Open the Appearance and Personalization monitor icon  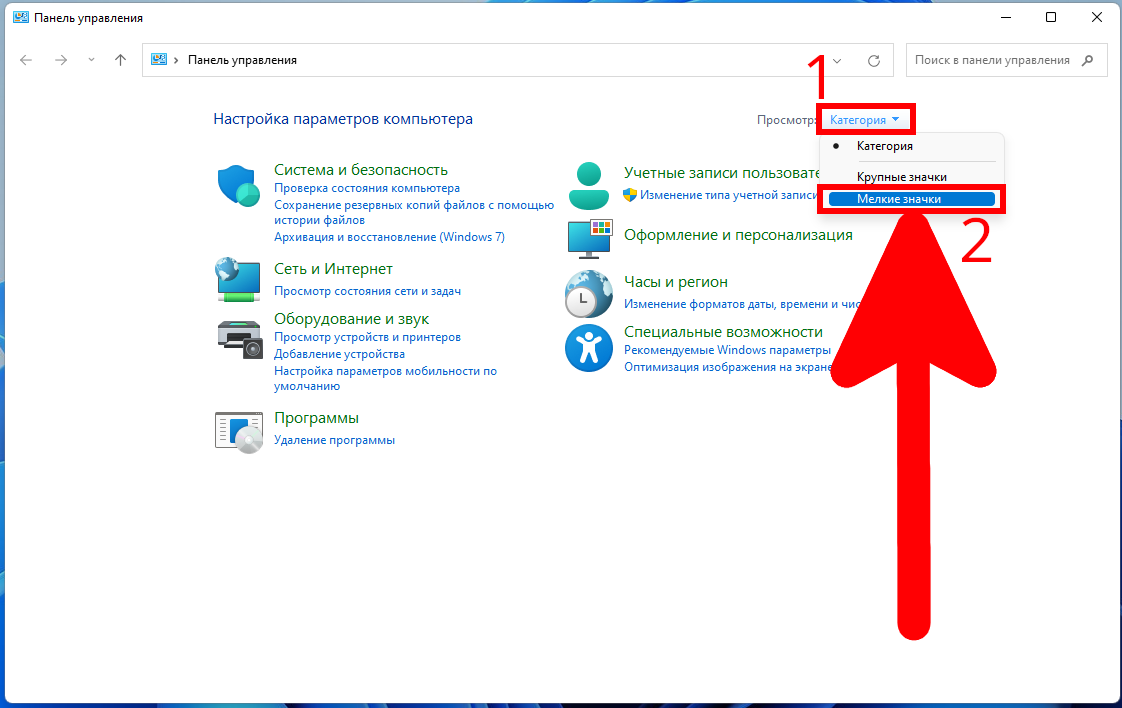(x=588, y=237)
